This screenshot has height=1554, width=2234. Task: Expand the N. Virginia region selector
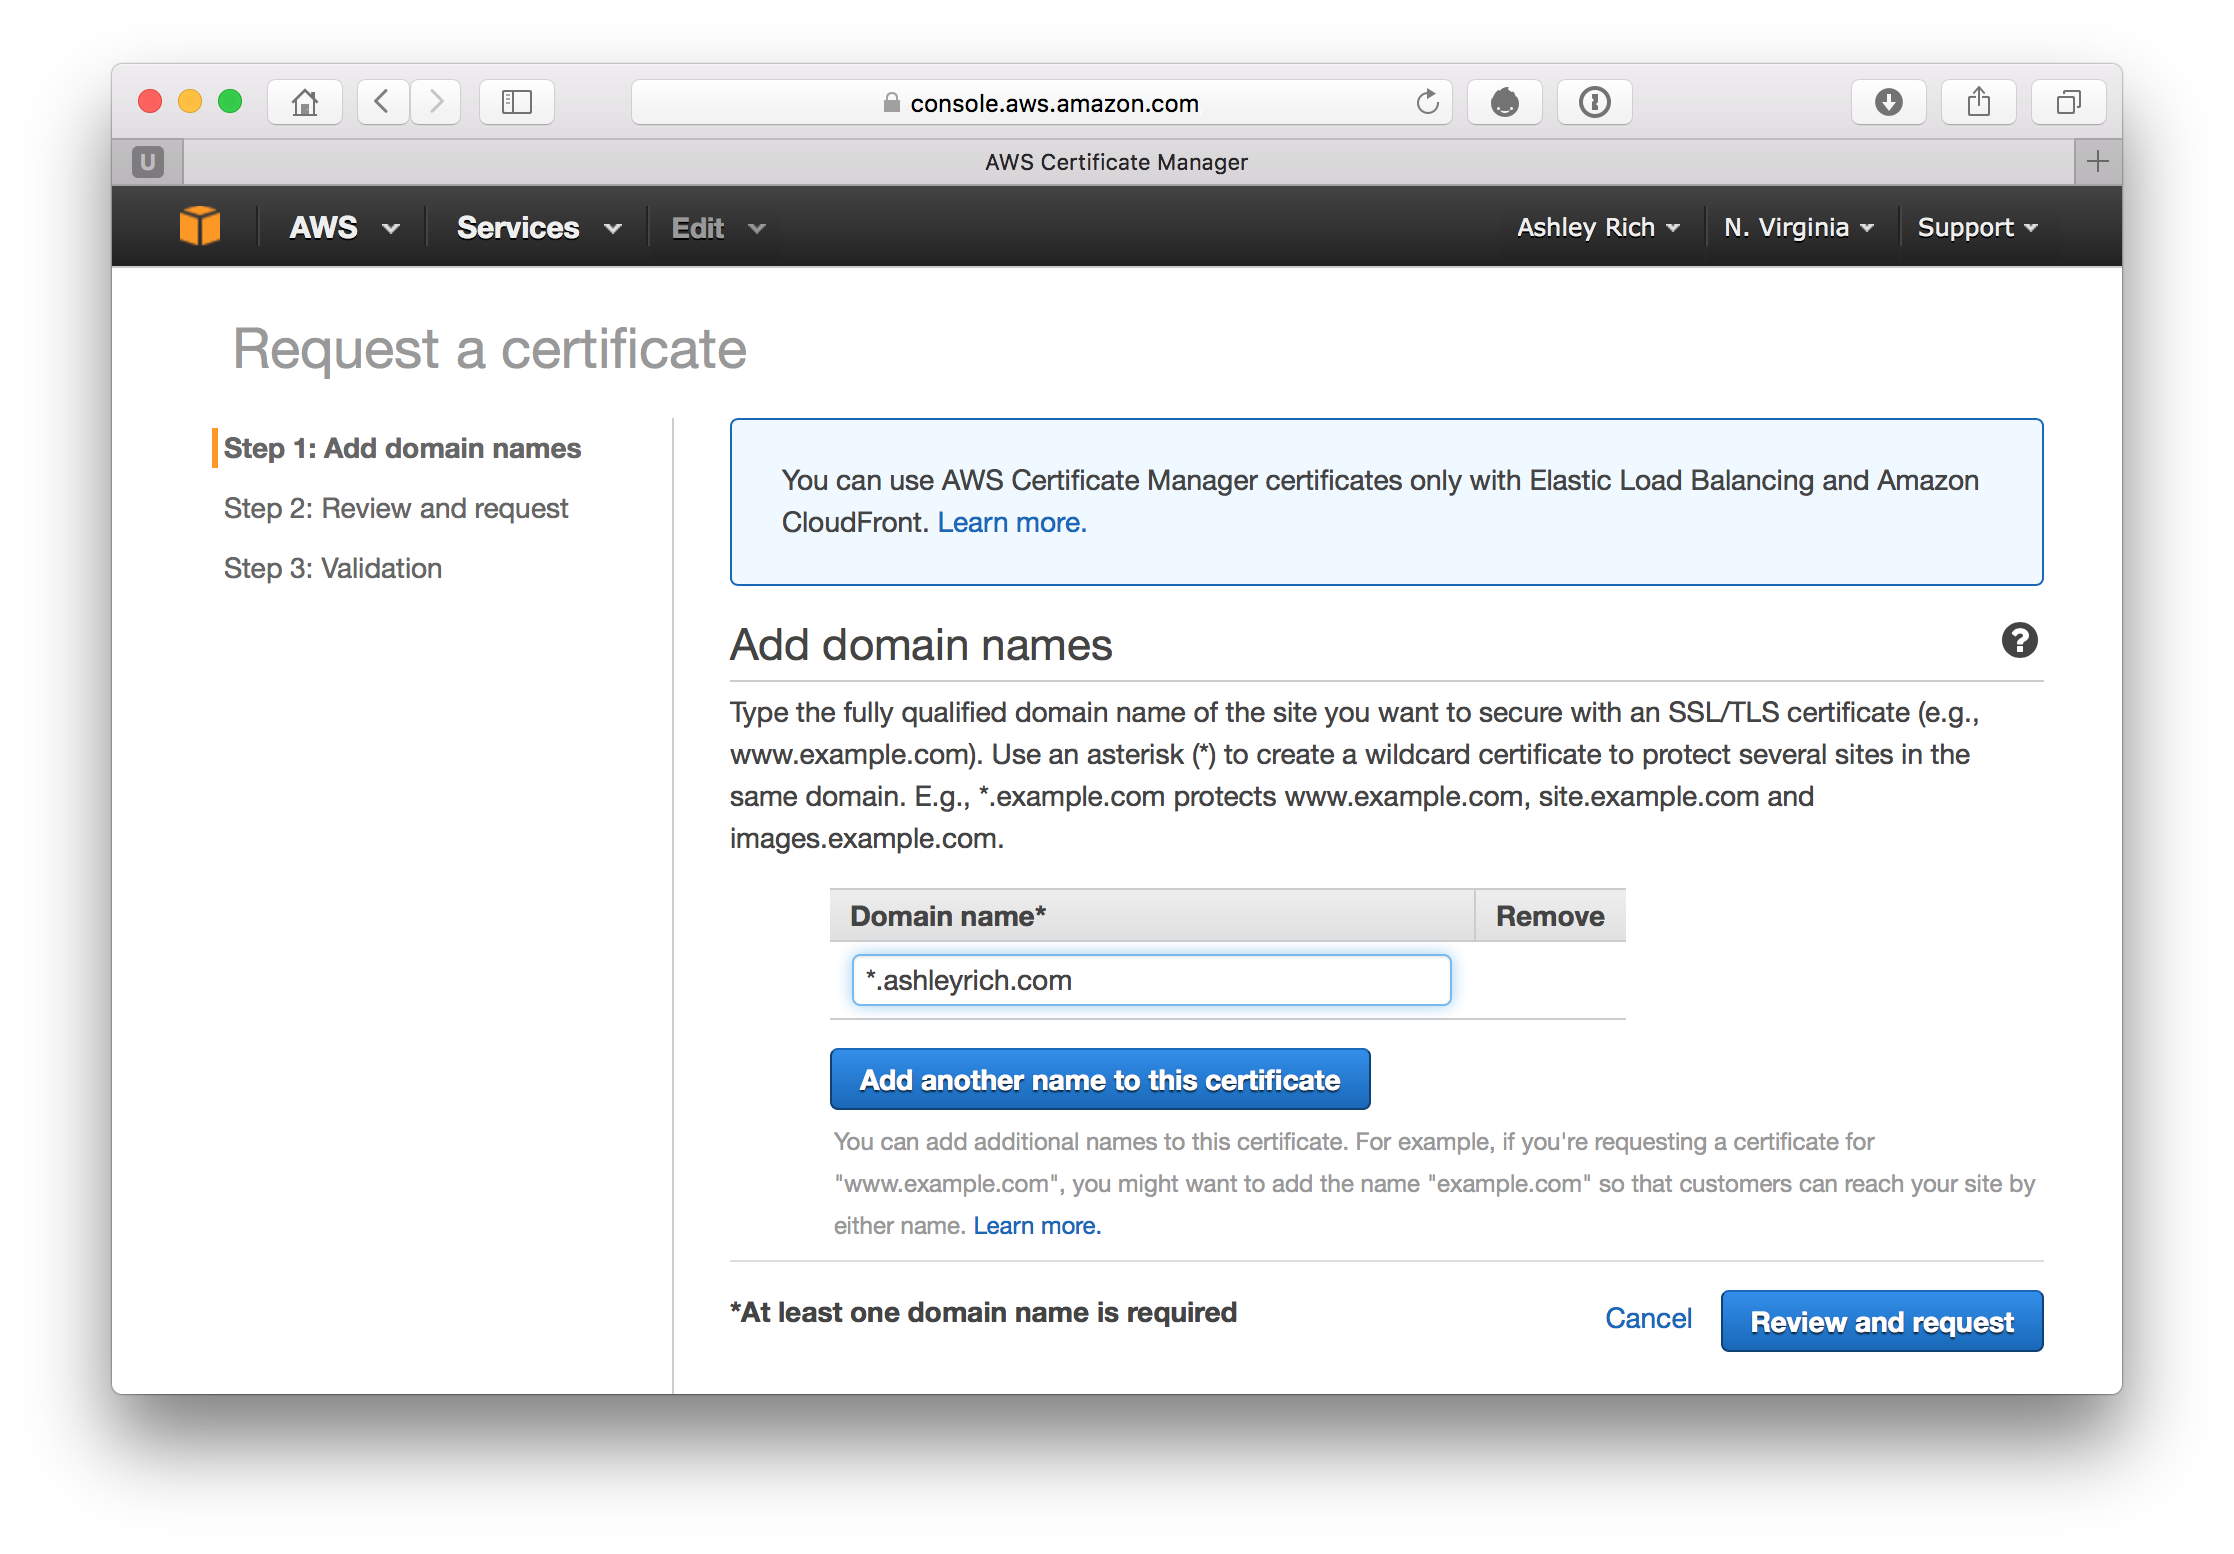(1798, 228)
